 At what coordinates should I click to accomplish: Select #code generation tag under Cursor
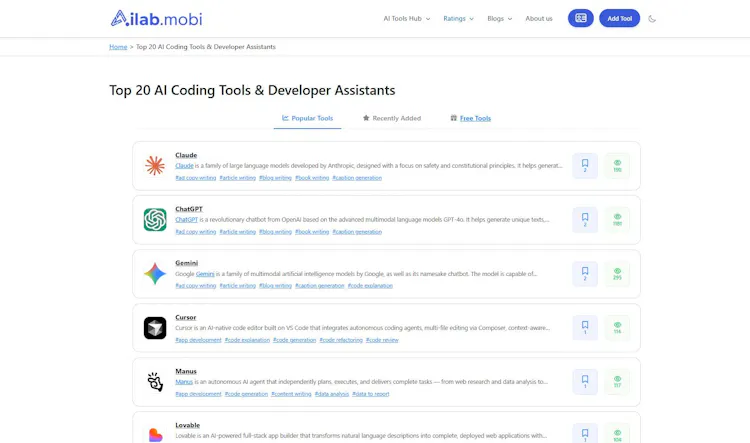coord(295,340)
